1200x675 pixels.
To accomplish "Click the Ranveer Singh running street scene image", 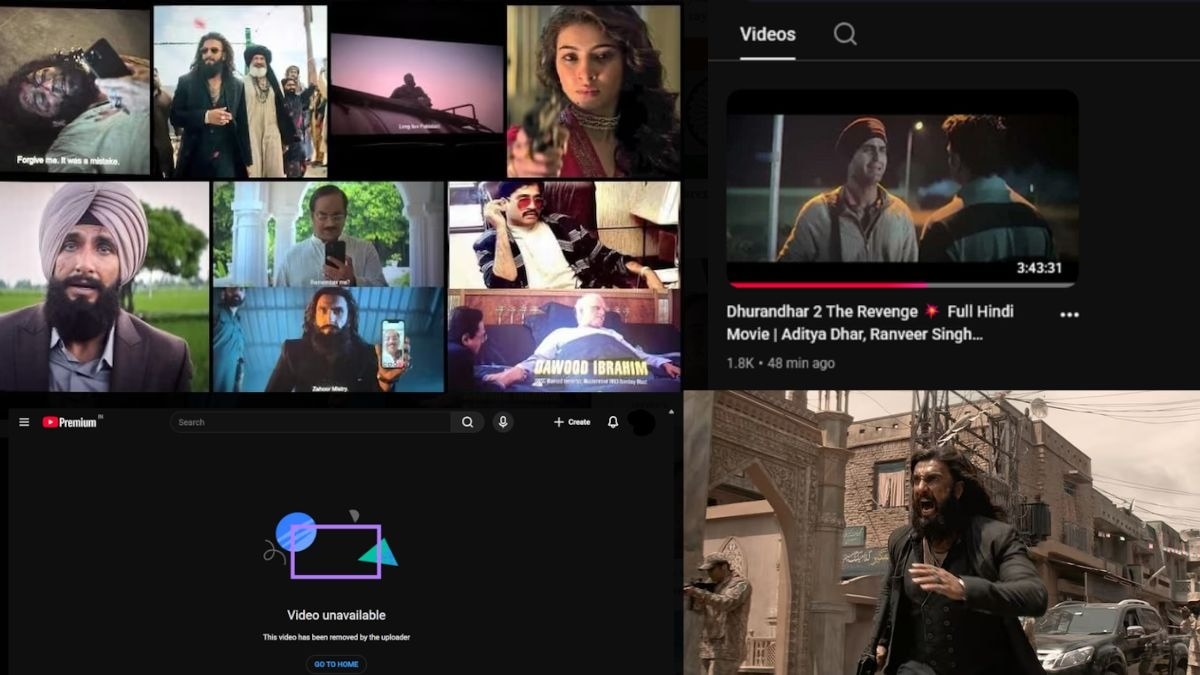I will 940,535.
